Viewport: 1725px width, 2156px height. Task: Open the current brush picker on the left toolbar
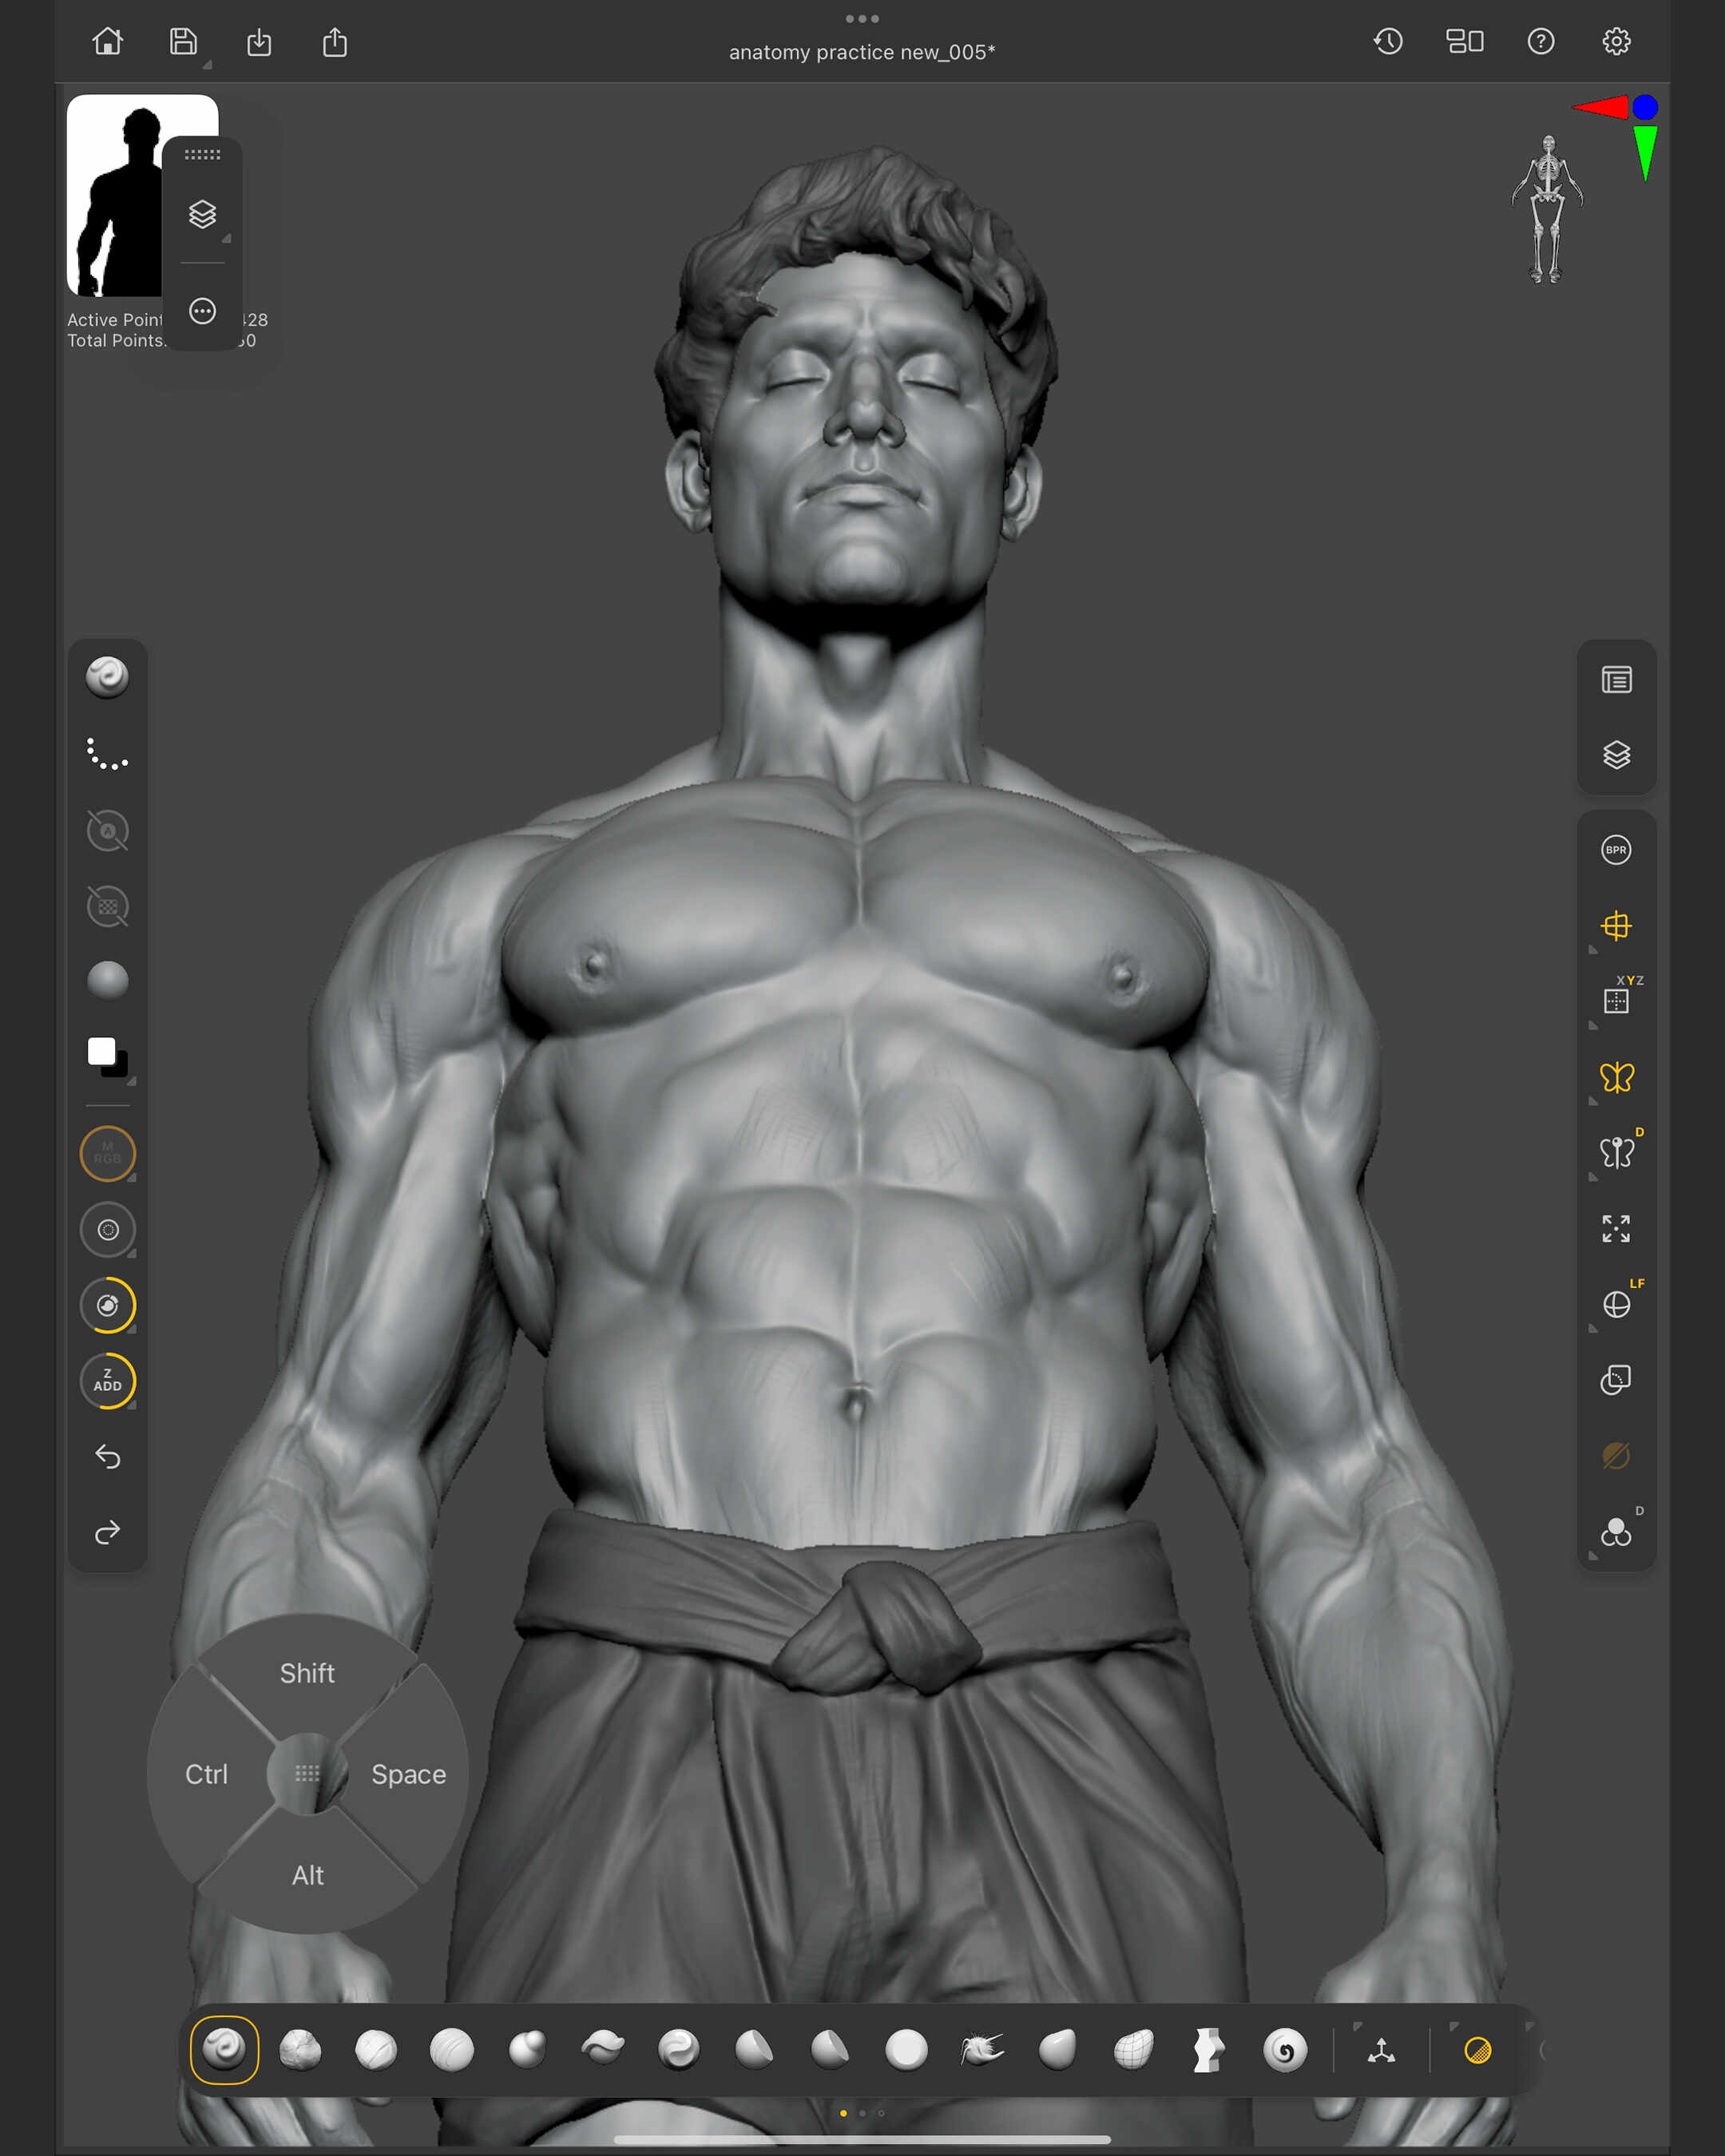109,679
